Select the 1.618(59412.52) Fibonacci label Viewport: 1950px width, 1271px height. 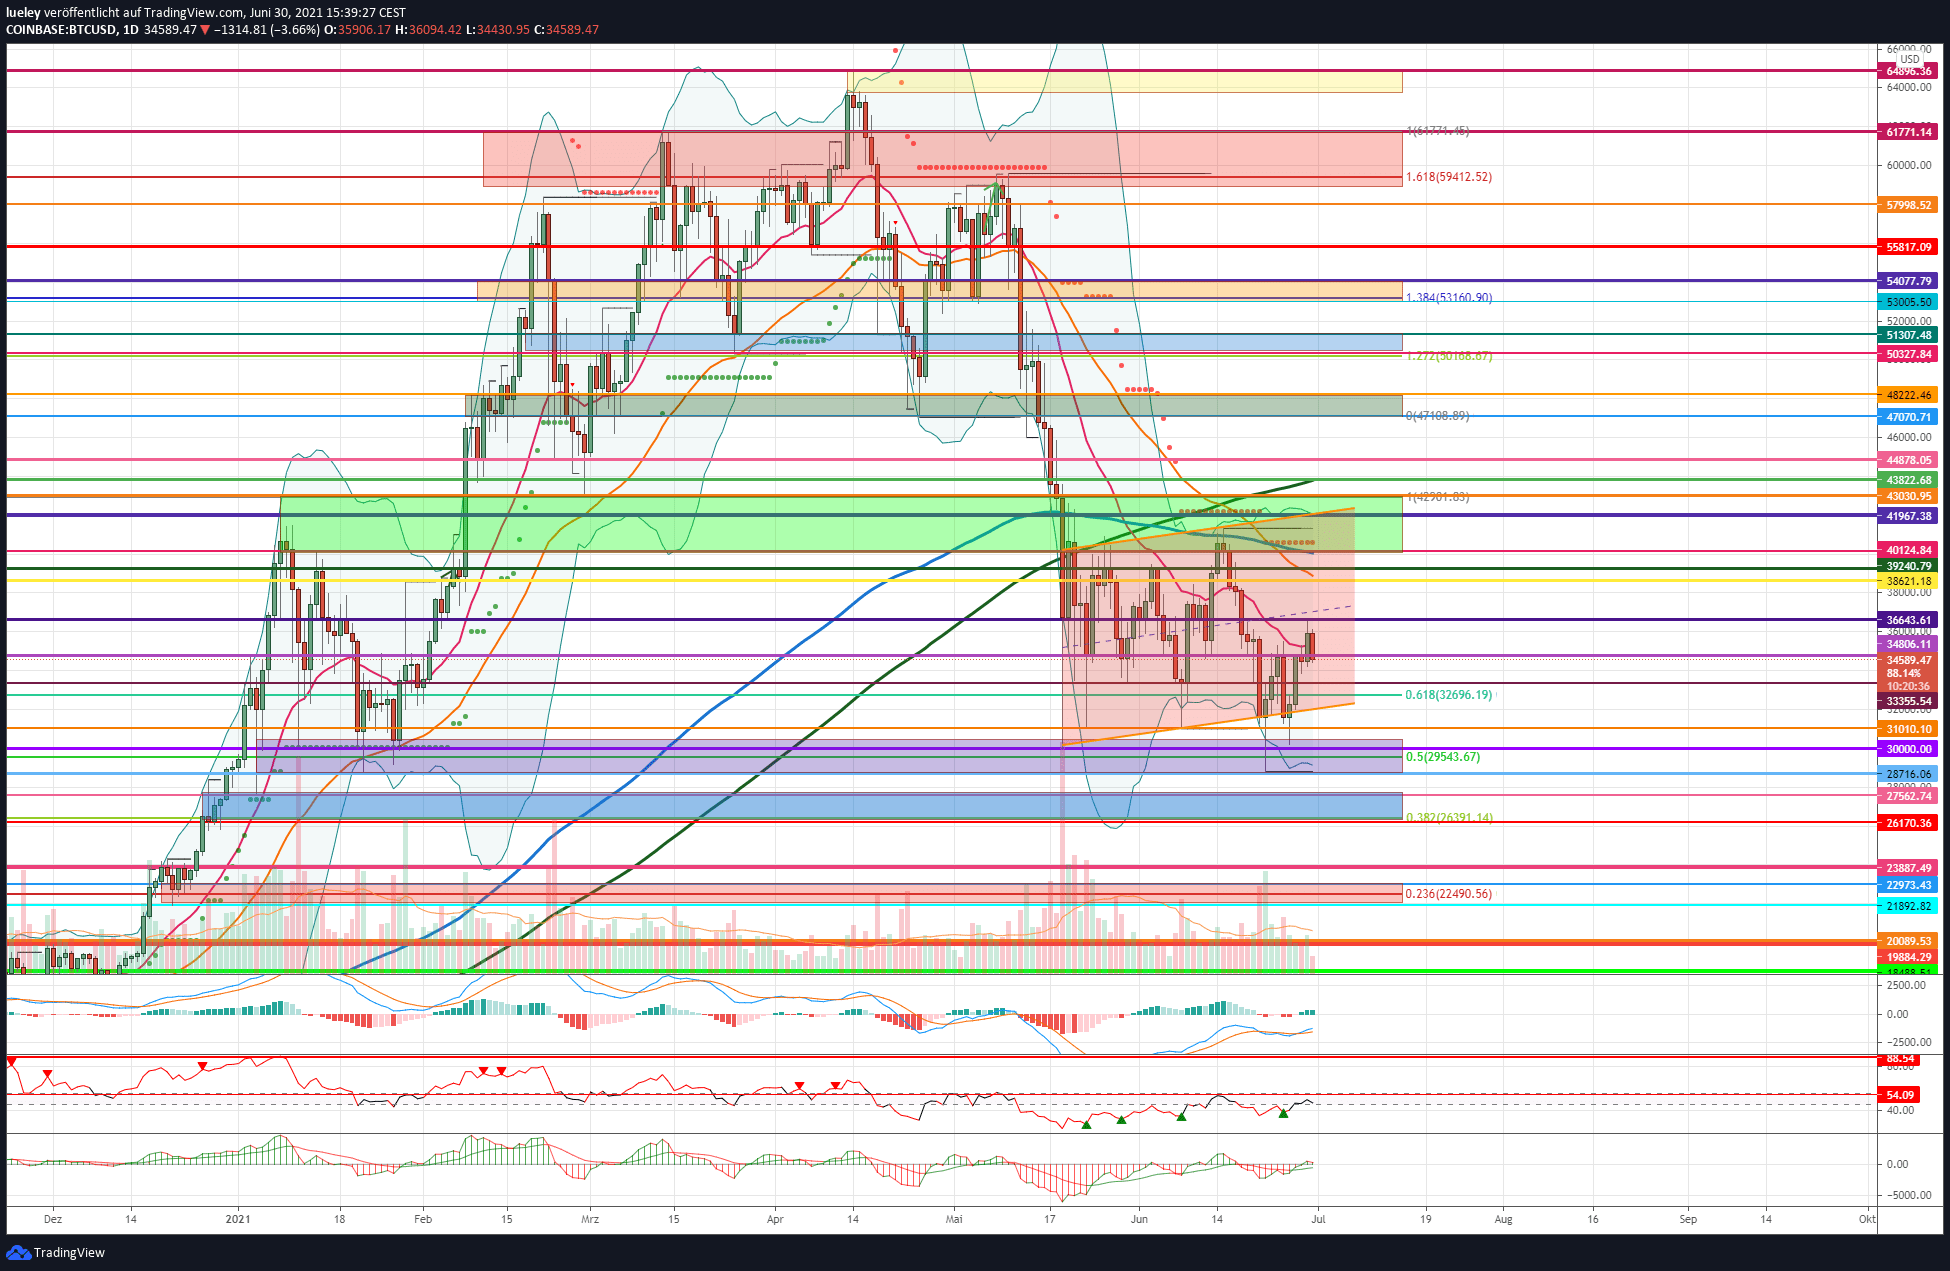point(1448,177)
